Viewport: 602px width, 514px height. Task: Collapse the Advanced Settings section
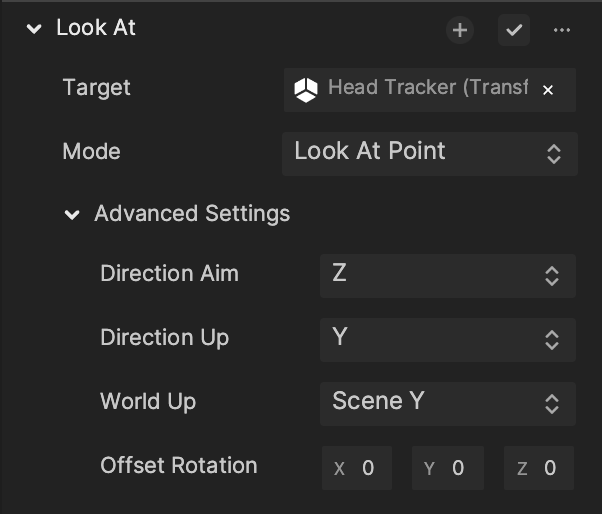pos(72,215)
